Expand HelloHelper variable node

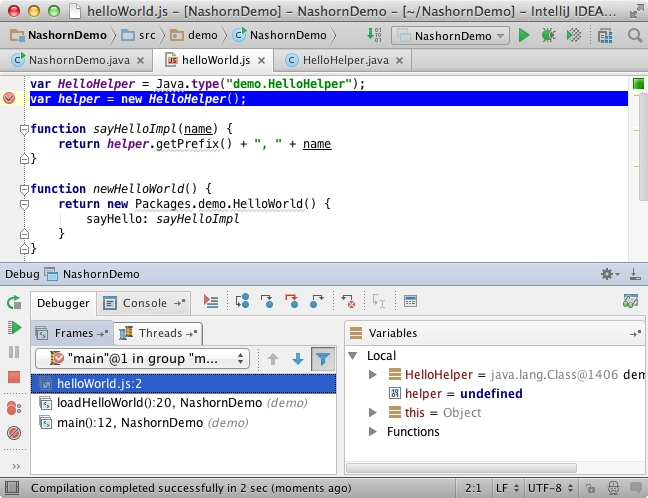[372, 374]
